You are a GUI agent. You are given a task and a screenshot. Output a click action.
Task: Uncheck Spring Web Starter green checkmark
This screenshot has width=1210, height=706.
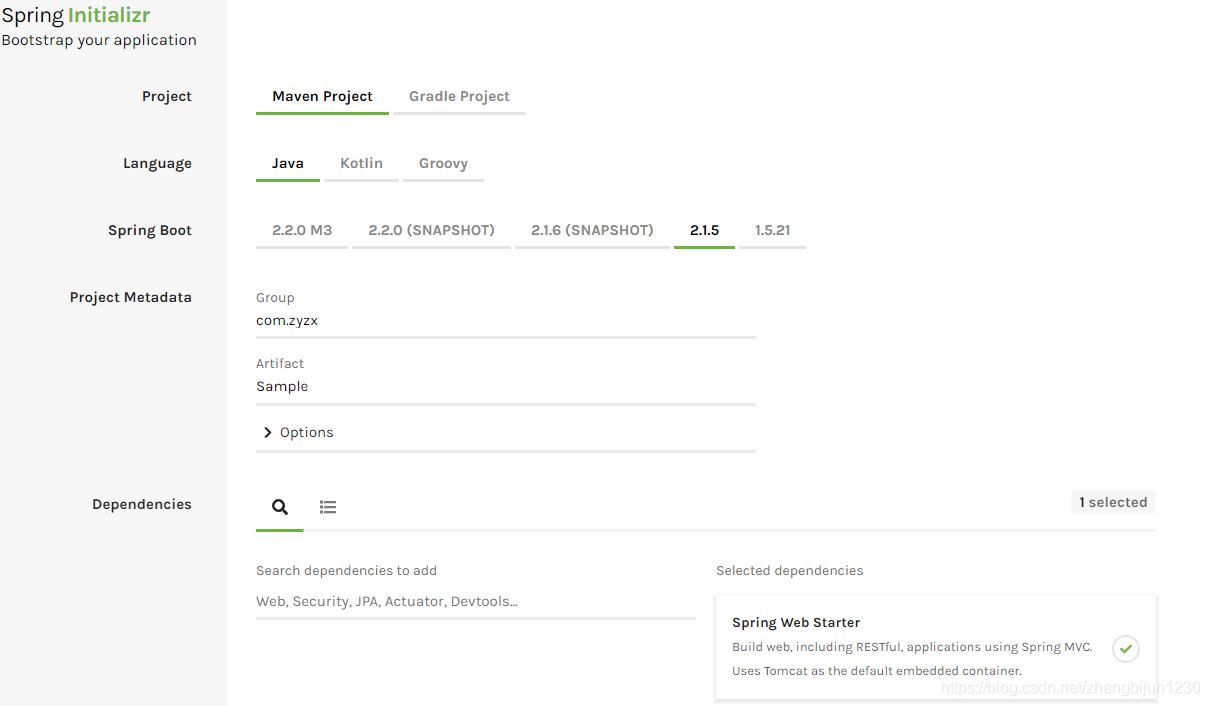pos(1126,648)
